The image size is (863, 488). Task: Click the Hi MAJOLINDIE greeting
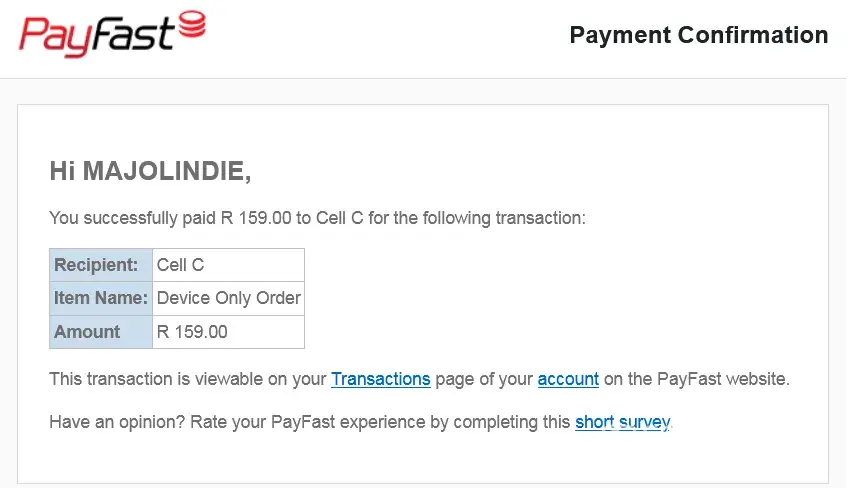[x=150, y=171]
